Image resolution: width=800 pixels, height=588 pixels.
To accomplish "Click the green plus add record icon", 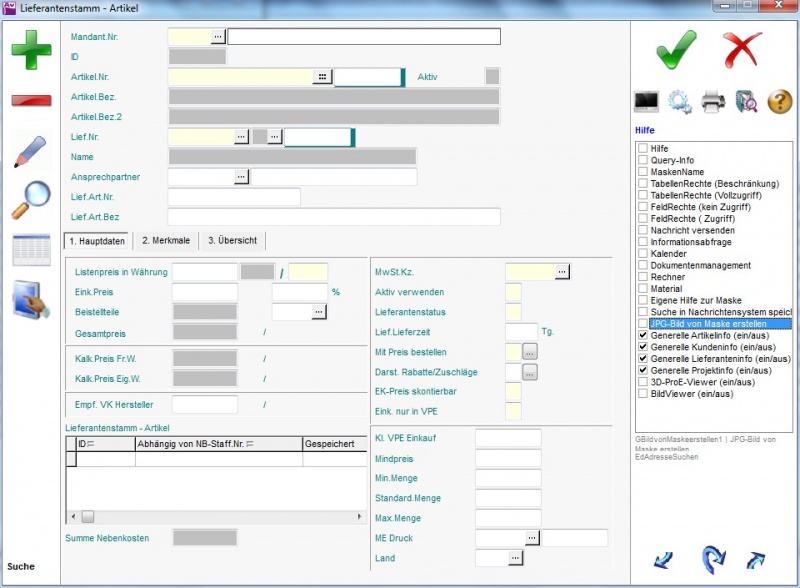I will point(31,50).
